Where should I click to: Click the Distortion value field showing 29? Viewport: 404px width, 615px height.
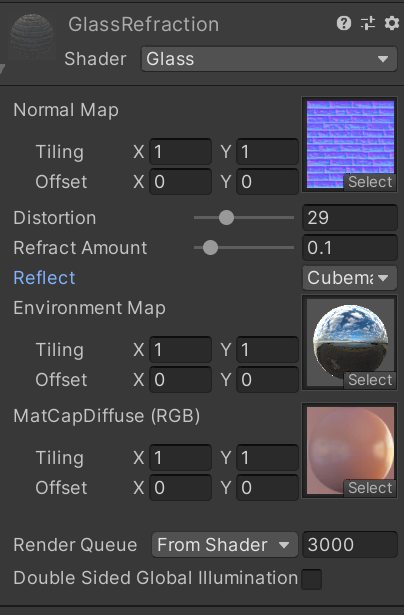[349, 218]
